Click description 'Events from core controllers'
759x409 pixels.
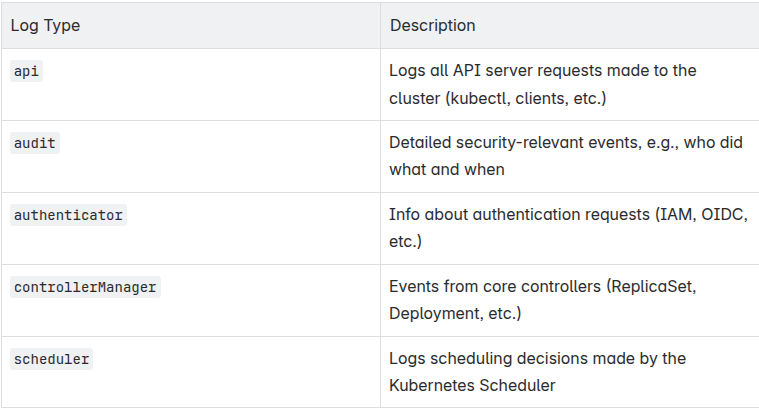tap(543, 300)
